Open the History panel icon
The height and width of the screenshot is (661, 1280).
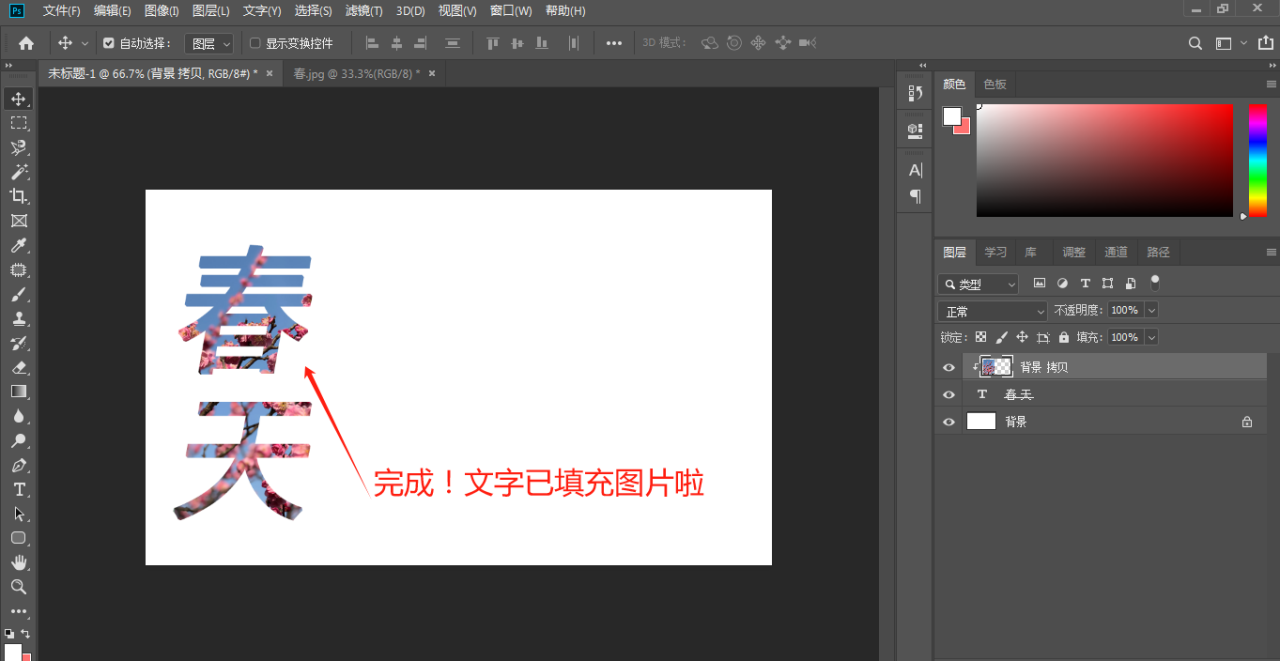[x=915, y=93]
